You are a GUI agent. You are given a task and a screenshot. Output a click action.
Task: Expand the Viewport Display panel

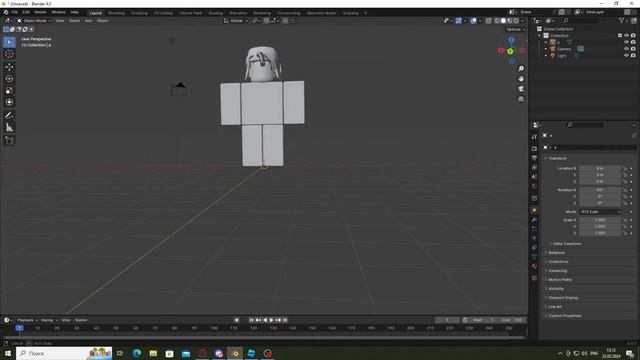[x=563, y=298]
